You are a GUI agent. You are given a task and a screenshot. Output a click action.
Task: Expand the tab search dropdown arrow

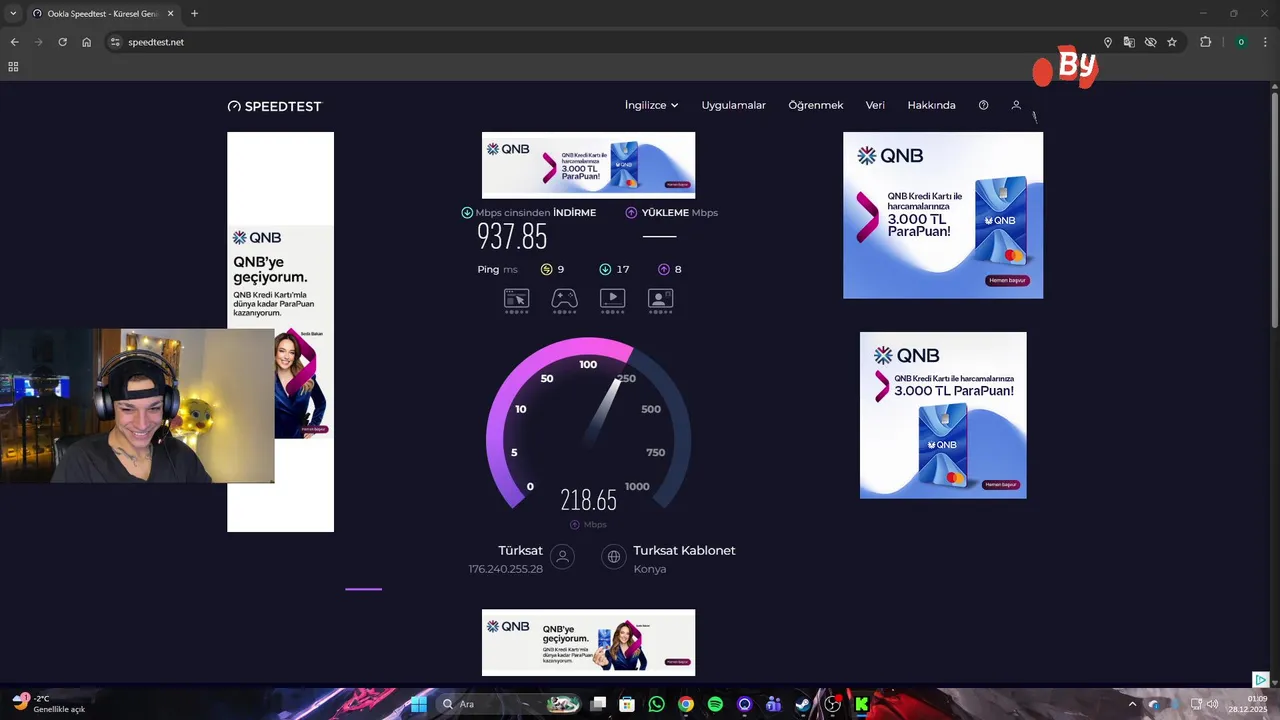click(13, 13)
